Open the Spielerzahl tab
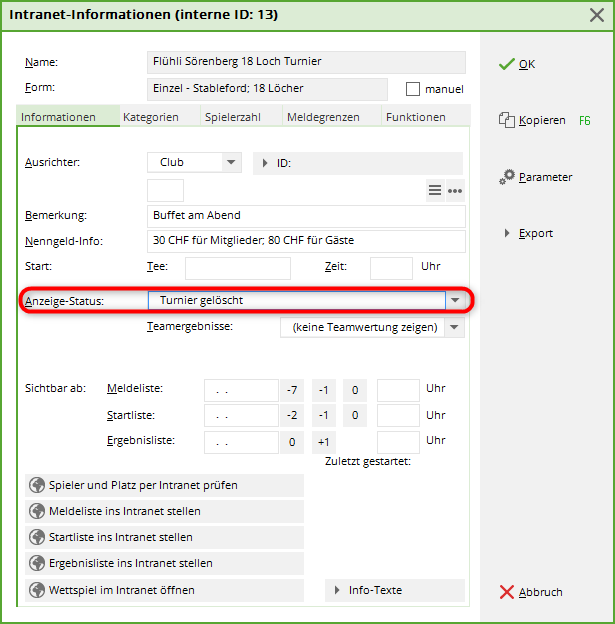This screenshot has width=615, height=624. (241, 116)
